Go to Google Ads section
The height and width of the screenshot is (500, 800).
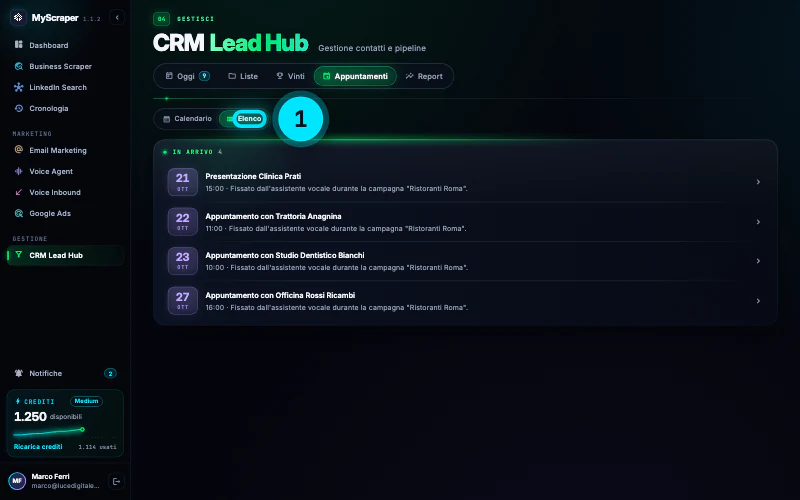pos(65,213)
